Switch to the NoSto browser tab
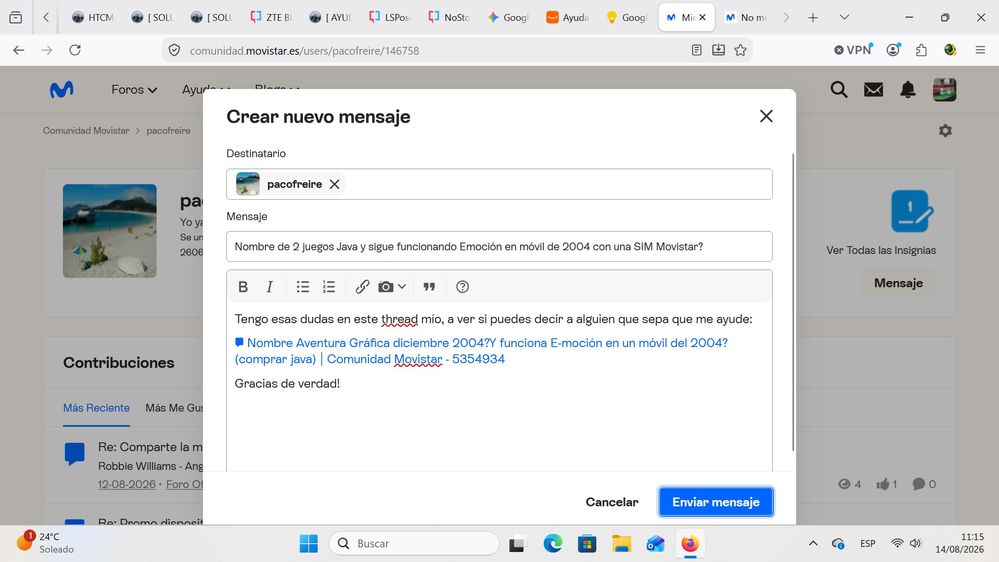The image size is (999, 562). pyautogui.click(x=449, y=17)
